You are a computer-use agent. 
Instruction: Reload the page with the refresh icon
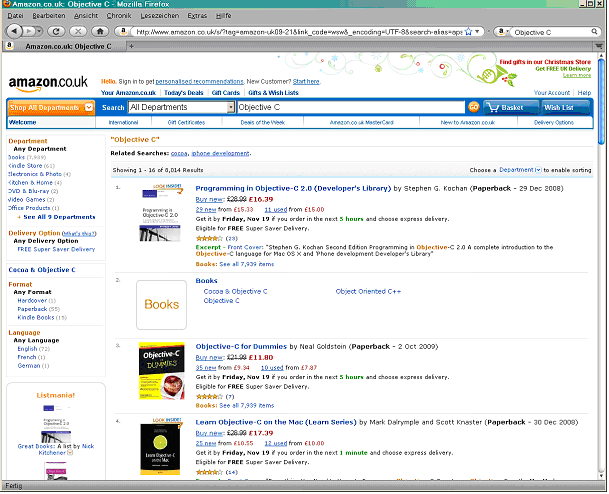(56, 31)
